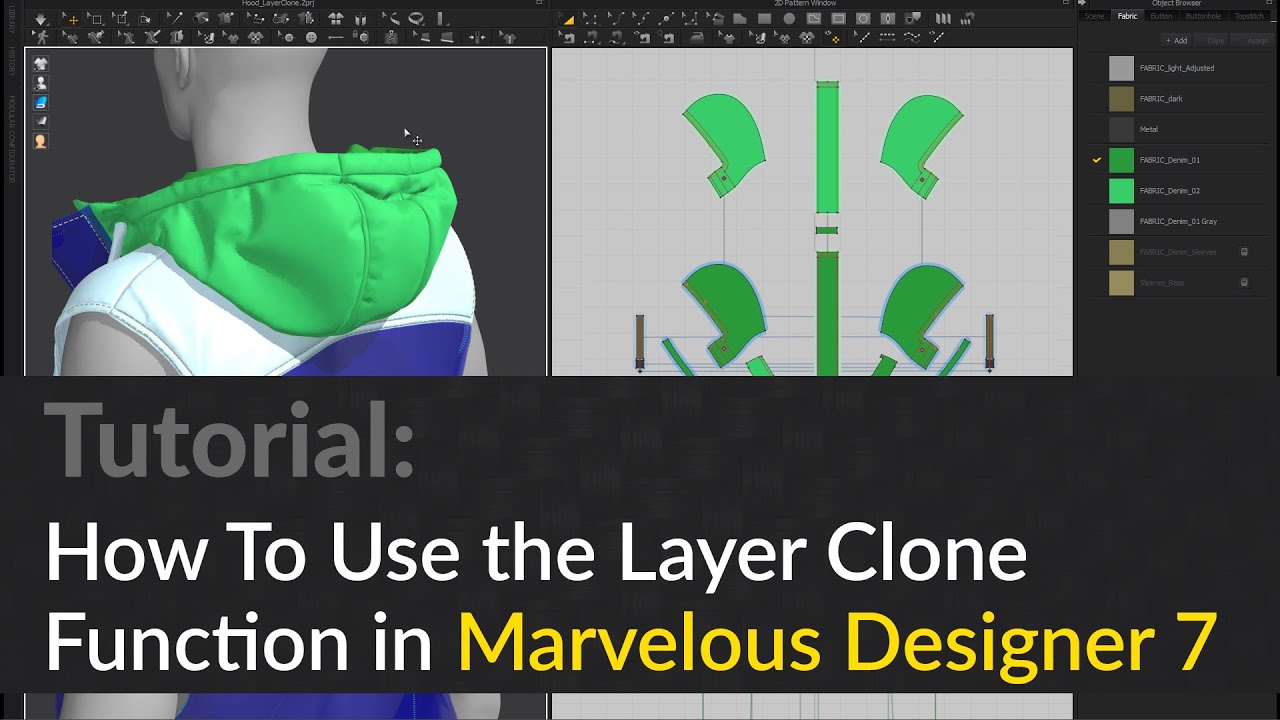Choose the Rectangle pattern tool
The height and width of the screenshot is (720, 1280).
(x=764, y=19)
